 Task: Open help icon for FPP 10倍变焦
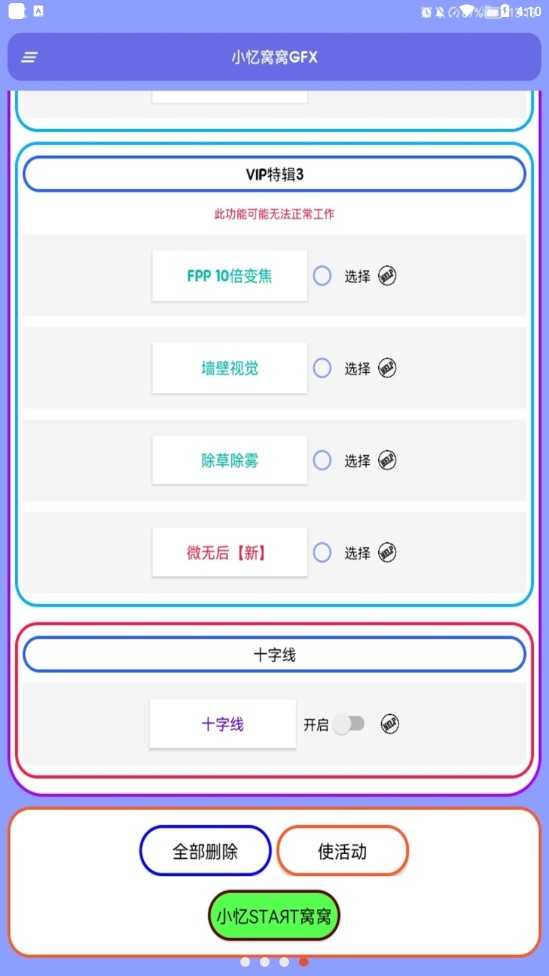coord(387,276)
